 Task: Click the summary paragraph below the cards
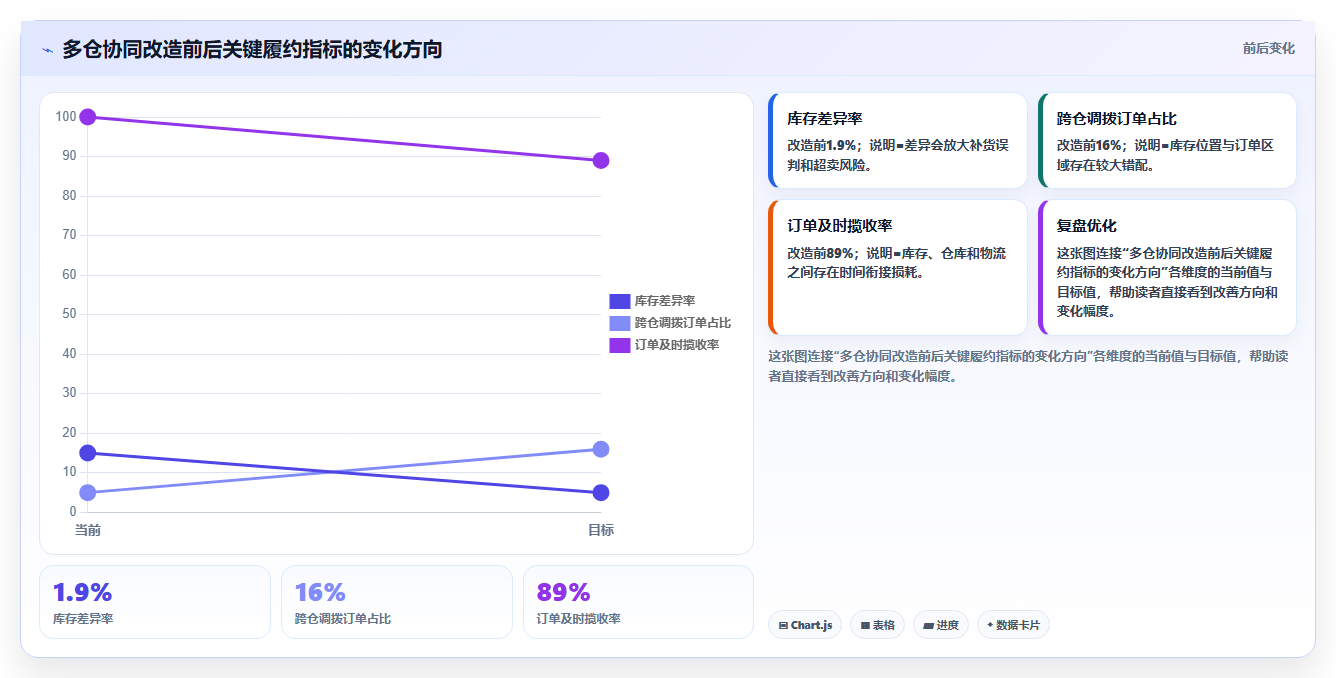point(1026,366)
